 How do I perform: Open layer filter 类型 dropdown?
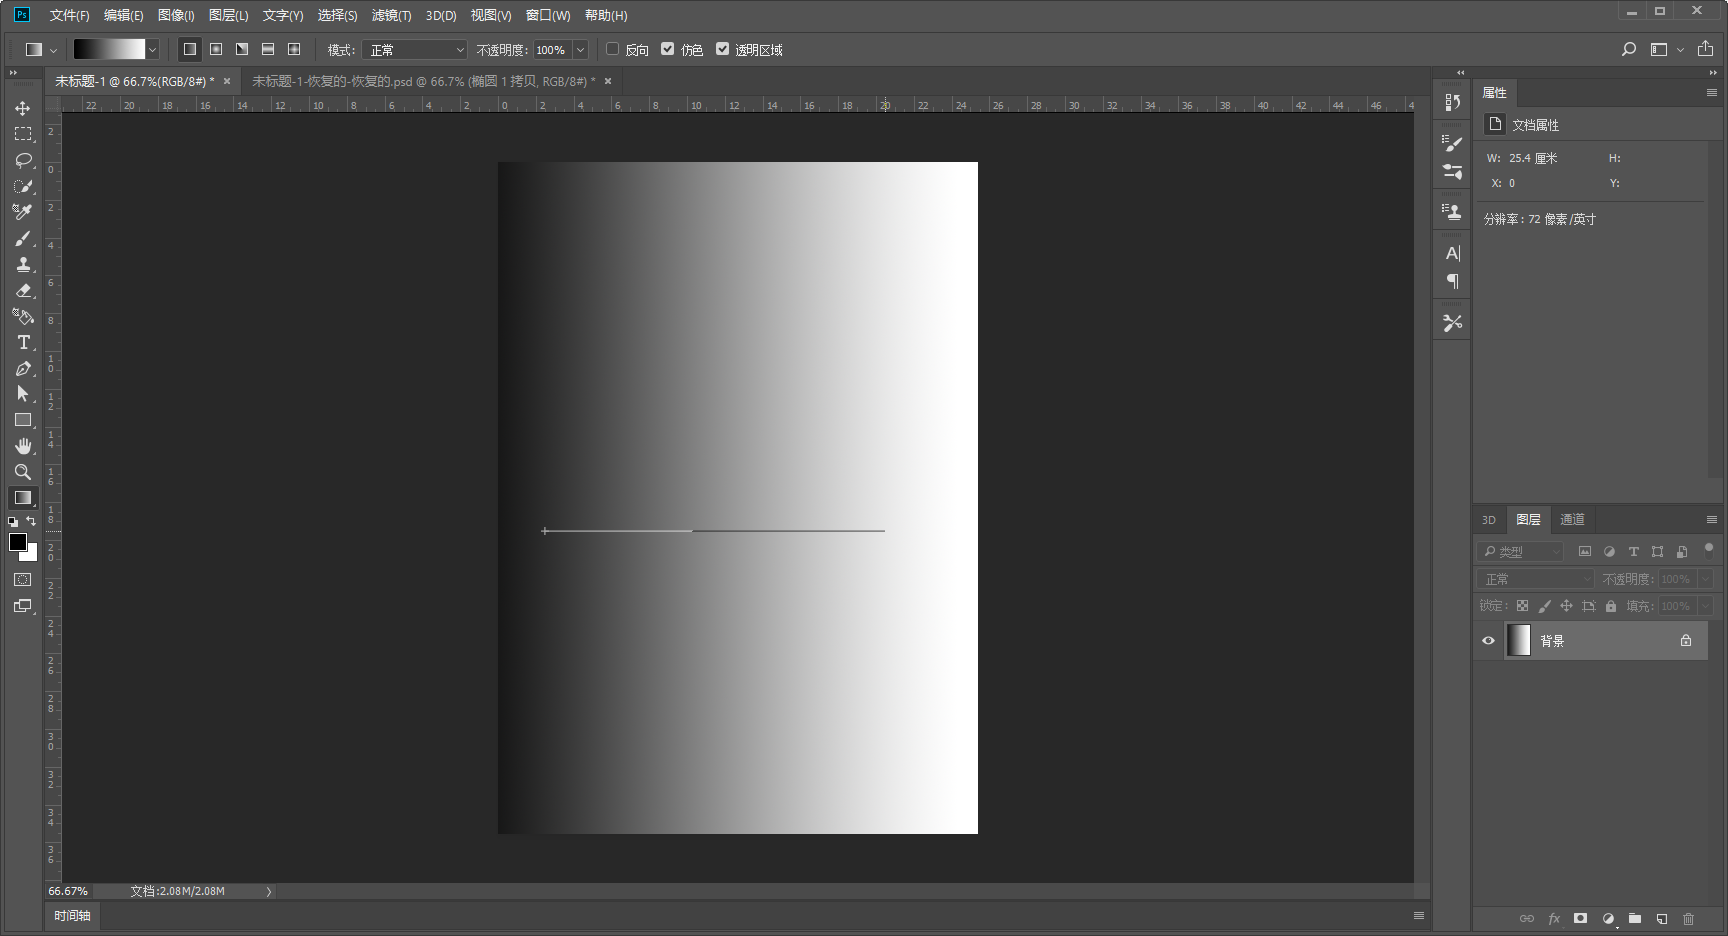click(x=1519, y=552)
